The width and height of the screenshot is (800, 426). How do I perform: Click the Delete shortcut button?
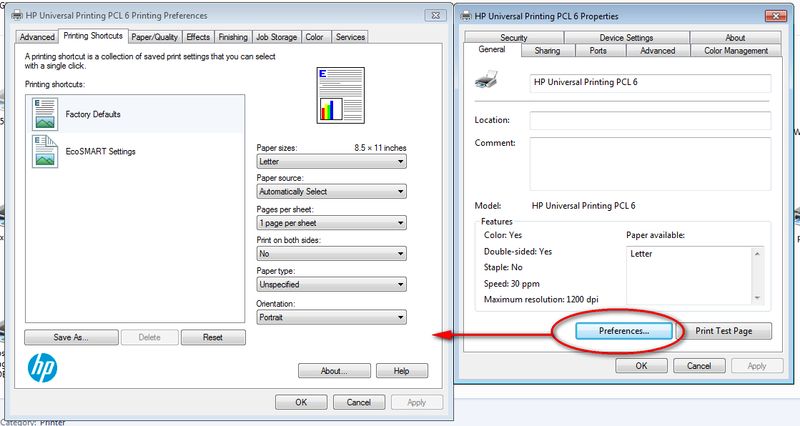(x=149, y=337)
